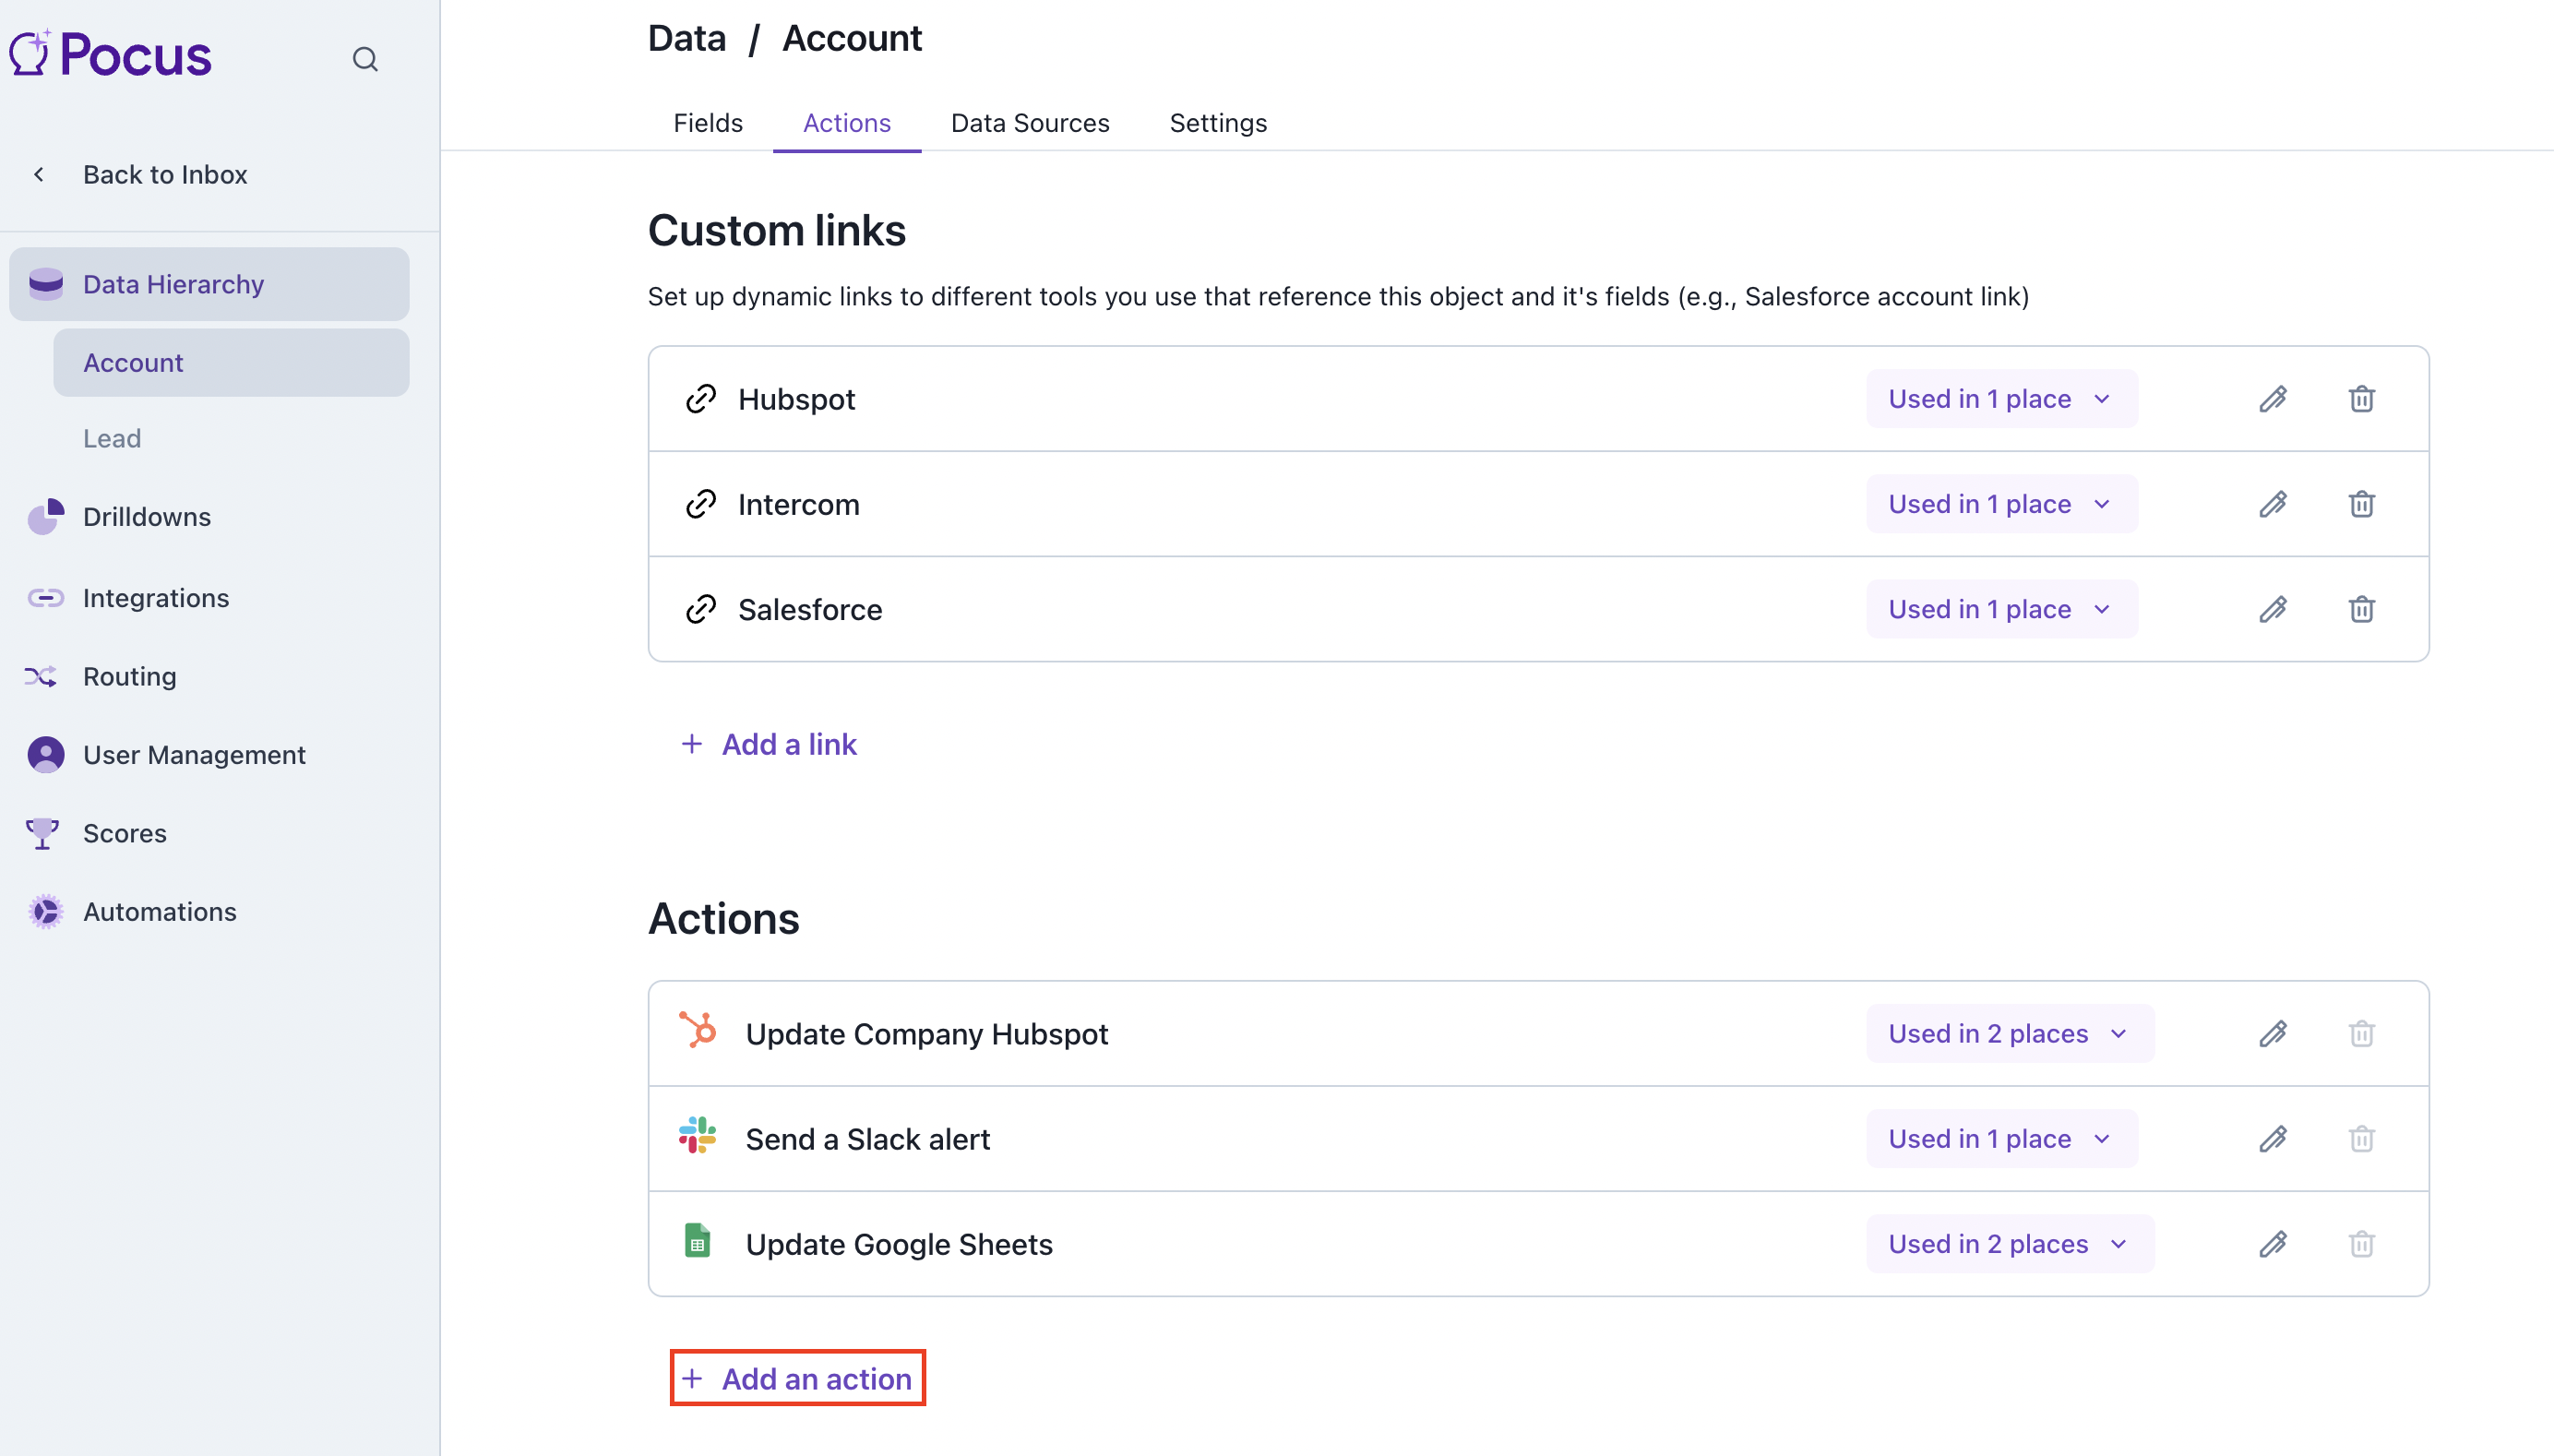Viewport: 2554px width, 1456px height.
Task: Select Lead in Data Hierarchy
Action: pos(112,438)
